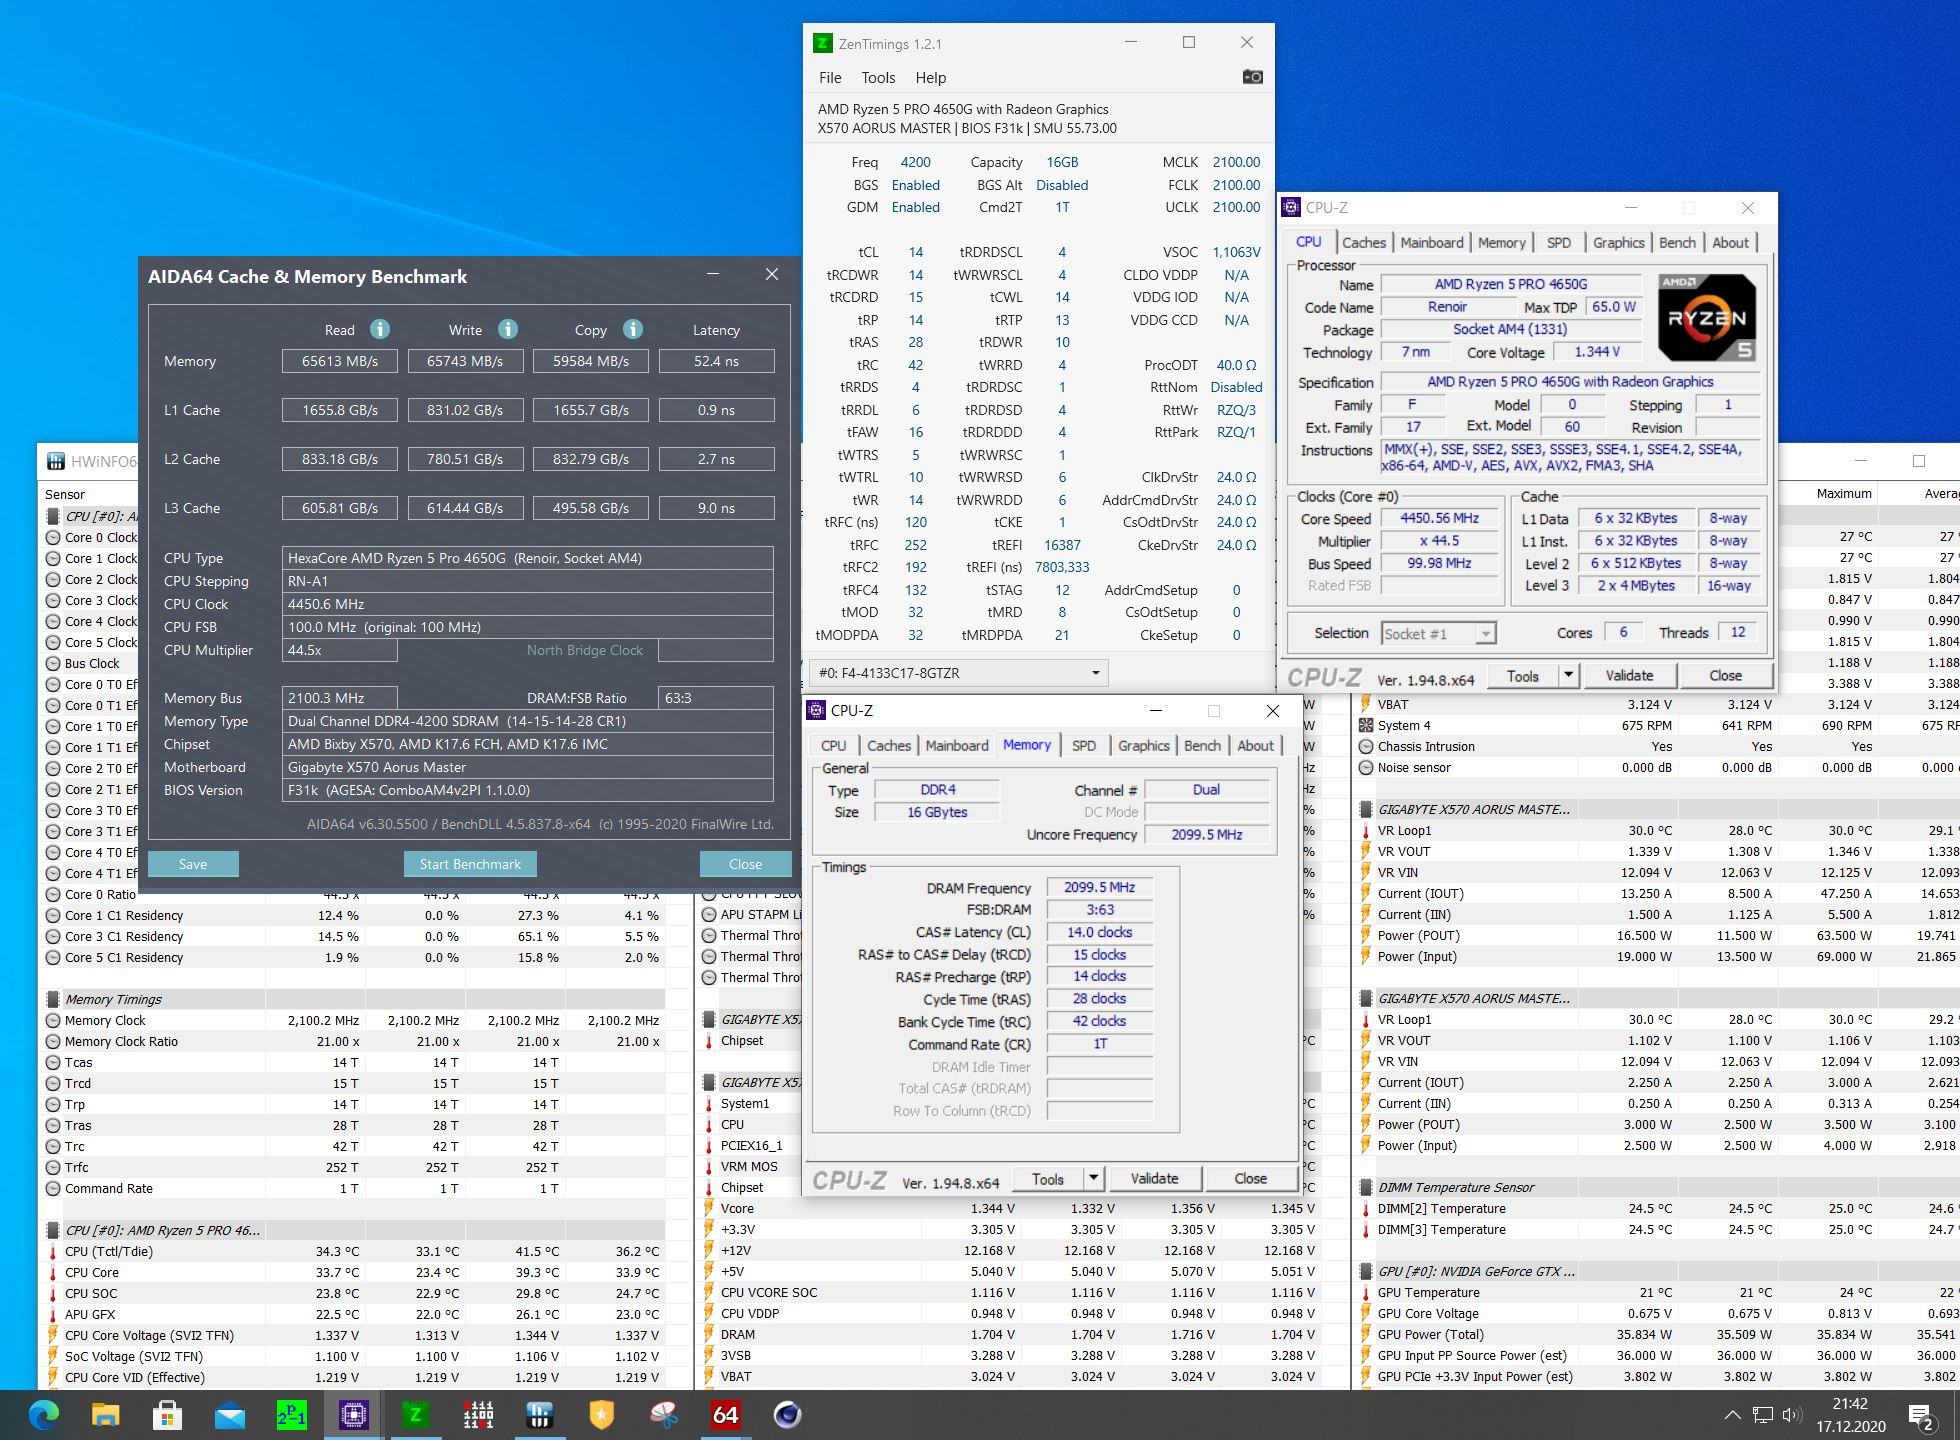
Task: Open File Explorer from the taskbar
Action: tap(105, 1414)
